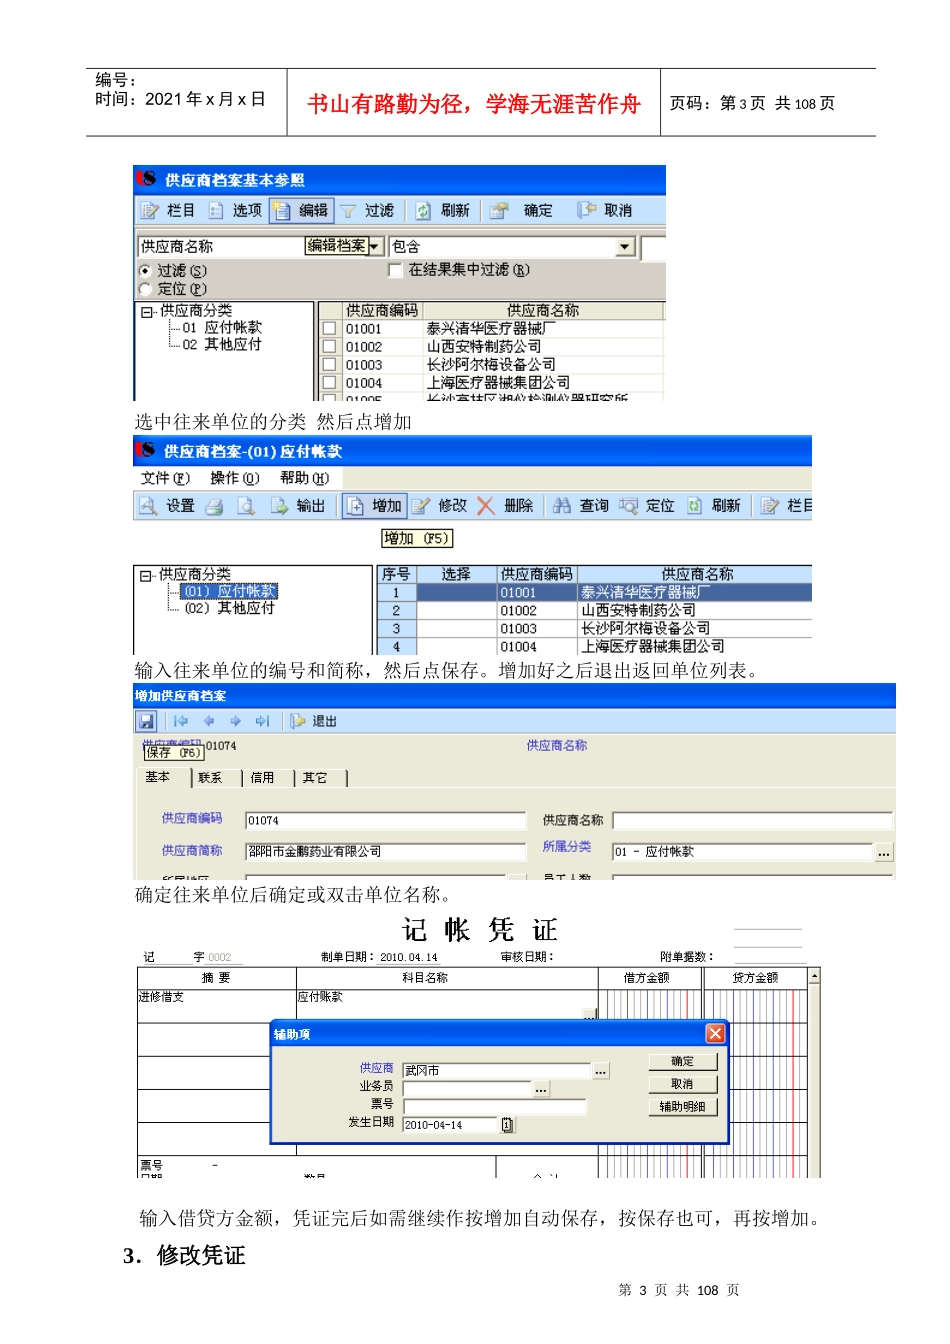Click 输出 icon in 供应商档案 toolbar
Image resolution: width=950 pixels, height=1344 pixels.
pyautogui.click(x=279, y=506)
